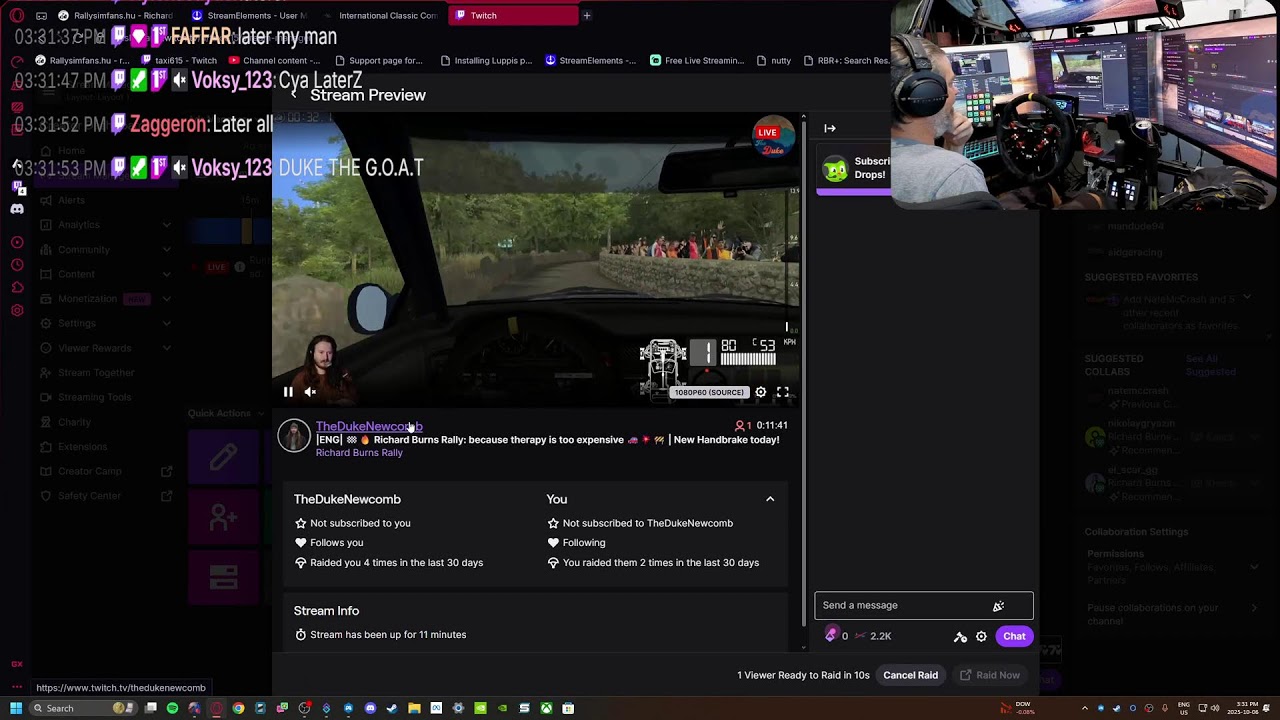Image resolution: width=1280 pixels, height=720 pixels.
Task: Open Microsoft Store from the taskbar
Action: pos(568,708)
